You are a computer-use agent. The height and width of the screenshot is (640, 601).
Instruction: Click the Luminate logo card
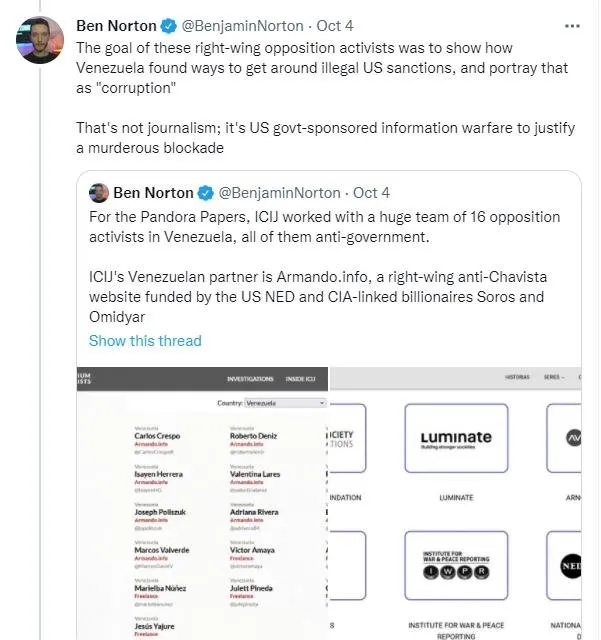click(456, 438)
